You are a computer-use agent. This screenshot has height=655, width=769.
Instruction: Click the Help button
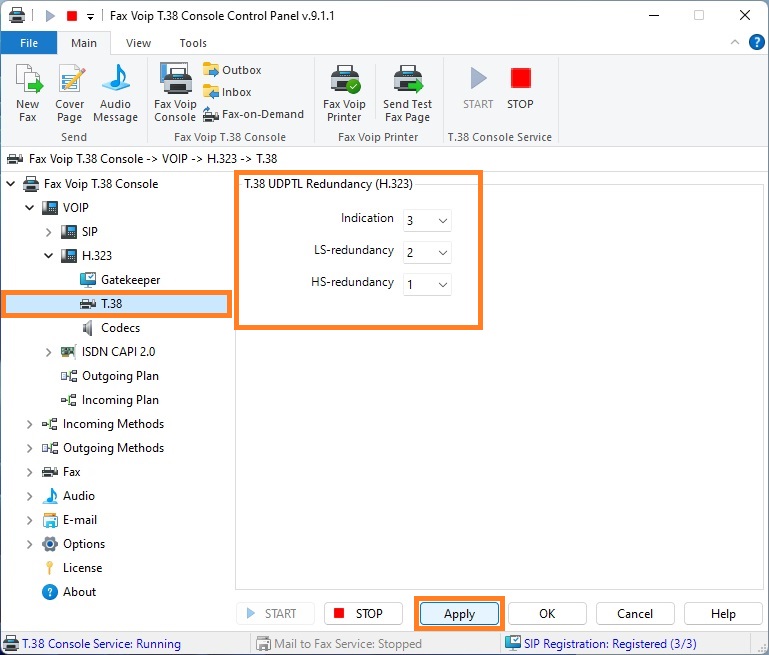(723, 613)
